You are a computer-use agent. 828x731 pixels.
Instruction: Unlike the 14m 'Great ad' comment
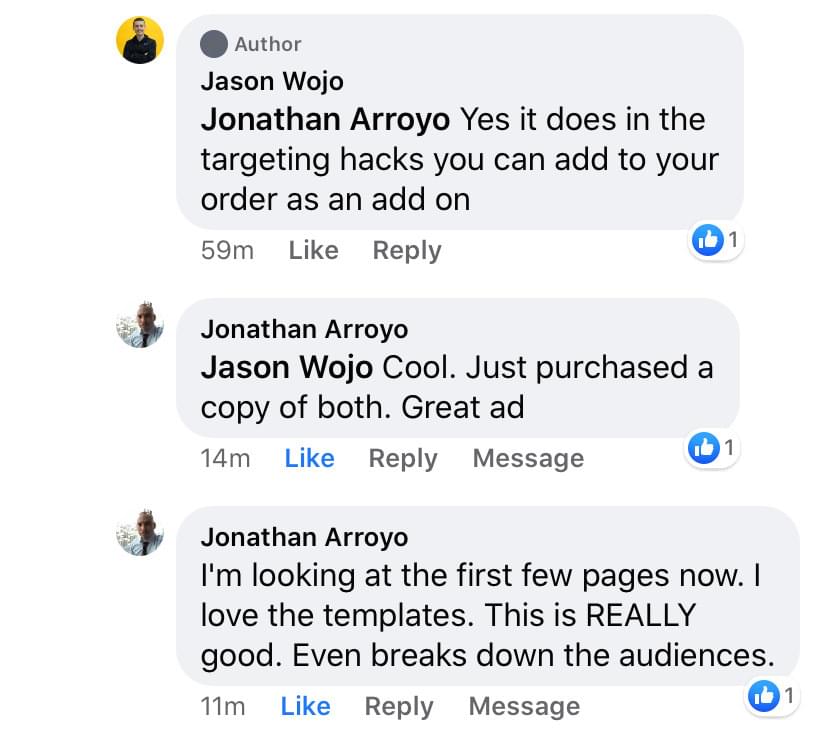click(309, 458)
